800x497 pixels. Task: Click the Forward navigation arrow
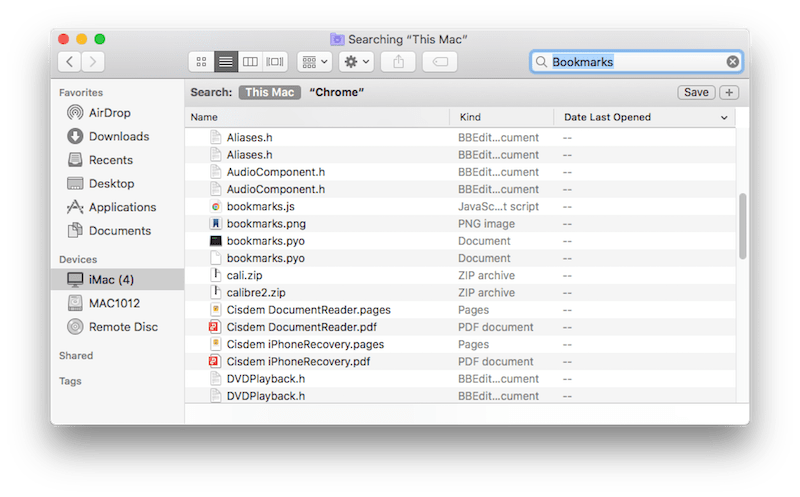pyautogui.click(x=93, y=62)
